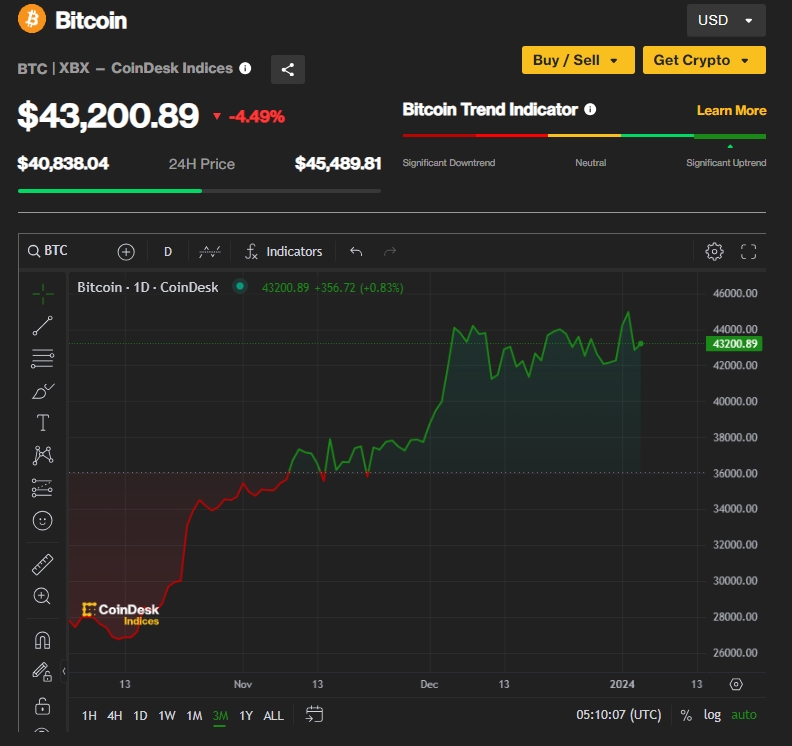Select the ALL time range
The height and width of the screenshot is (746, 792).
(x=273, y=716)
